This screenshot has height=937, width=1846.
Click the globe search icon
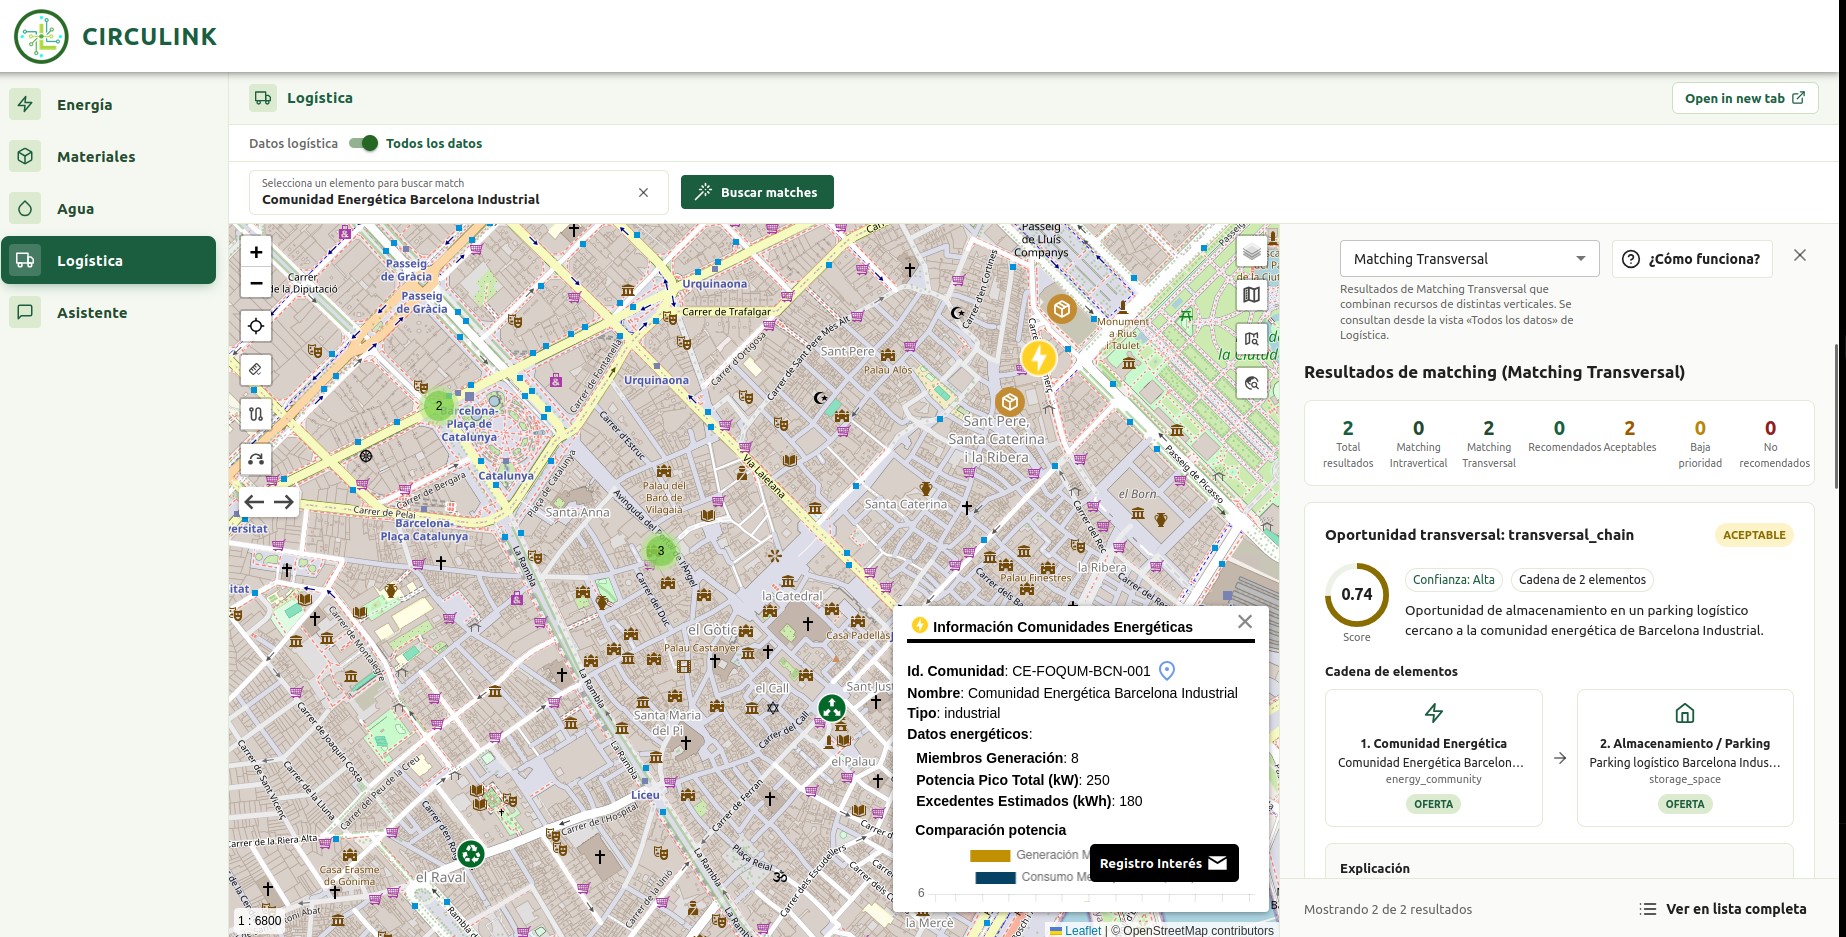click(x=1252, y=383)
